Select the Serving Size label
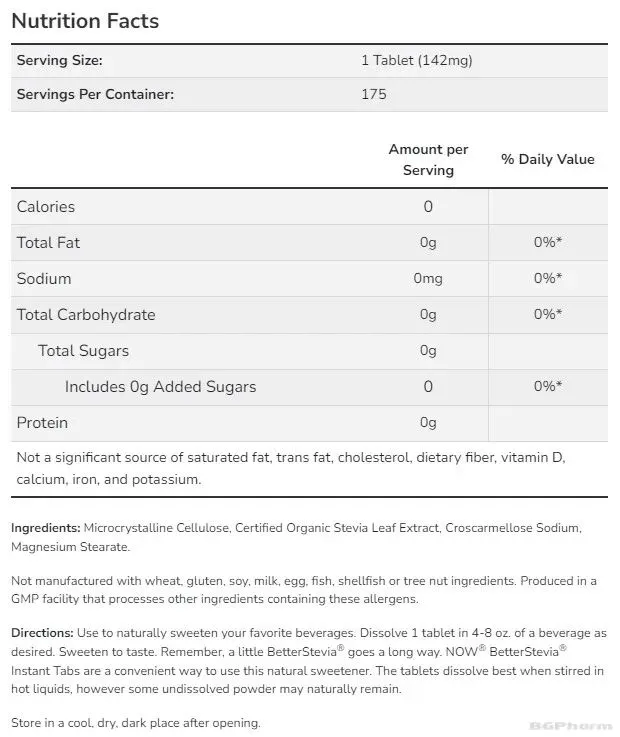This screenshot has height=737, width=620. pos(60,61)
